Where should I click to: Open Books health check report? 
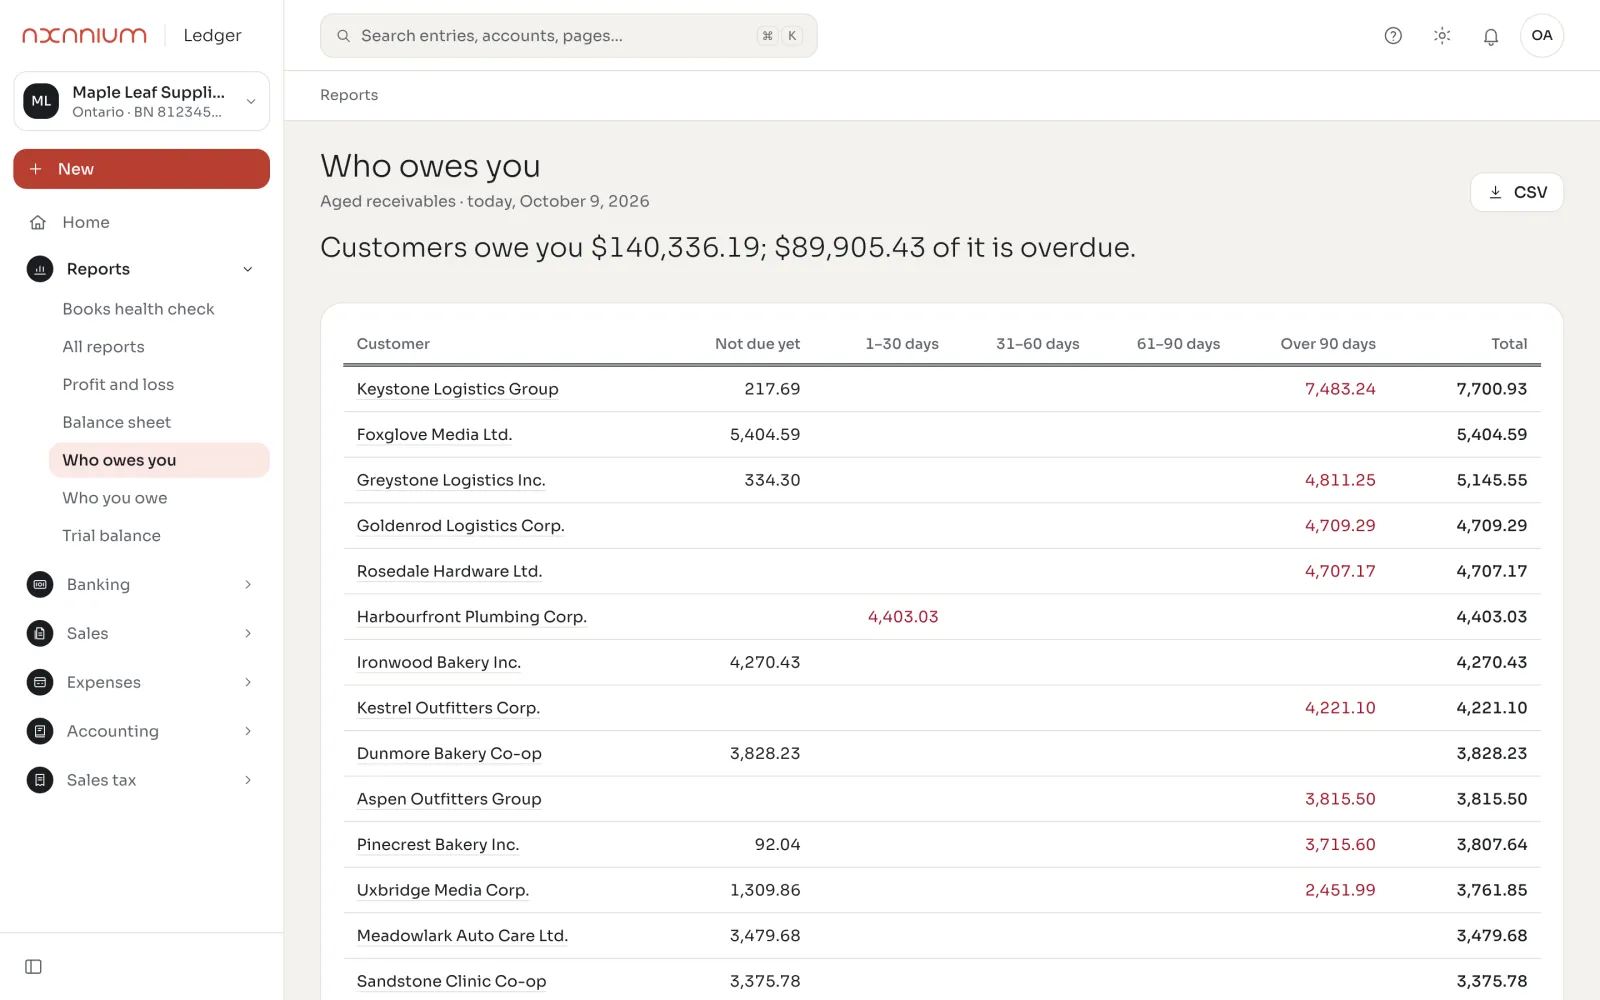coord(138,309)
